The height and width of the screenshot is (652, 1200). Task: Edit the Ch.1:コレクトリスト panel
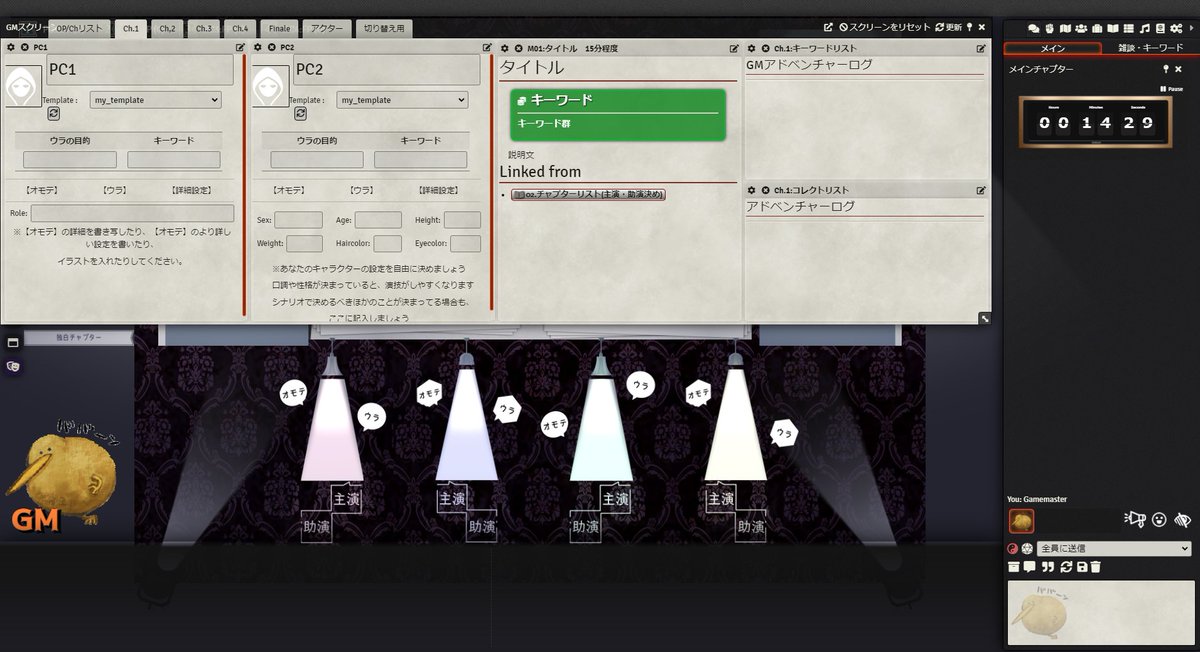(981, 189)
